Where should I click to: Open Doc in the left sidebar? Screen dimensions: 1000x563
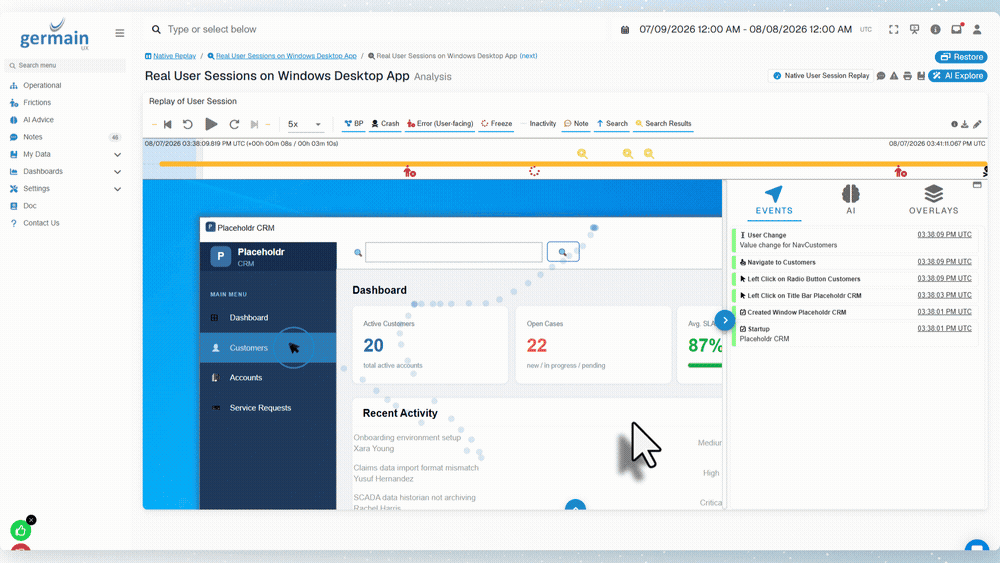pyautogui.click(x=30, y=206)
